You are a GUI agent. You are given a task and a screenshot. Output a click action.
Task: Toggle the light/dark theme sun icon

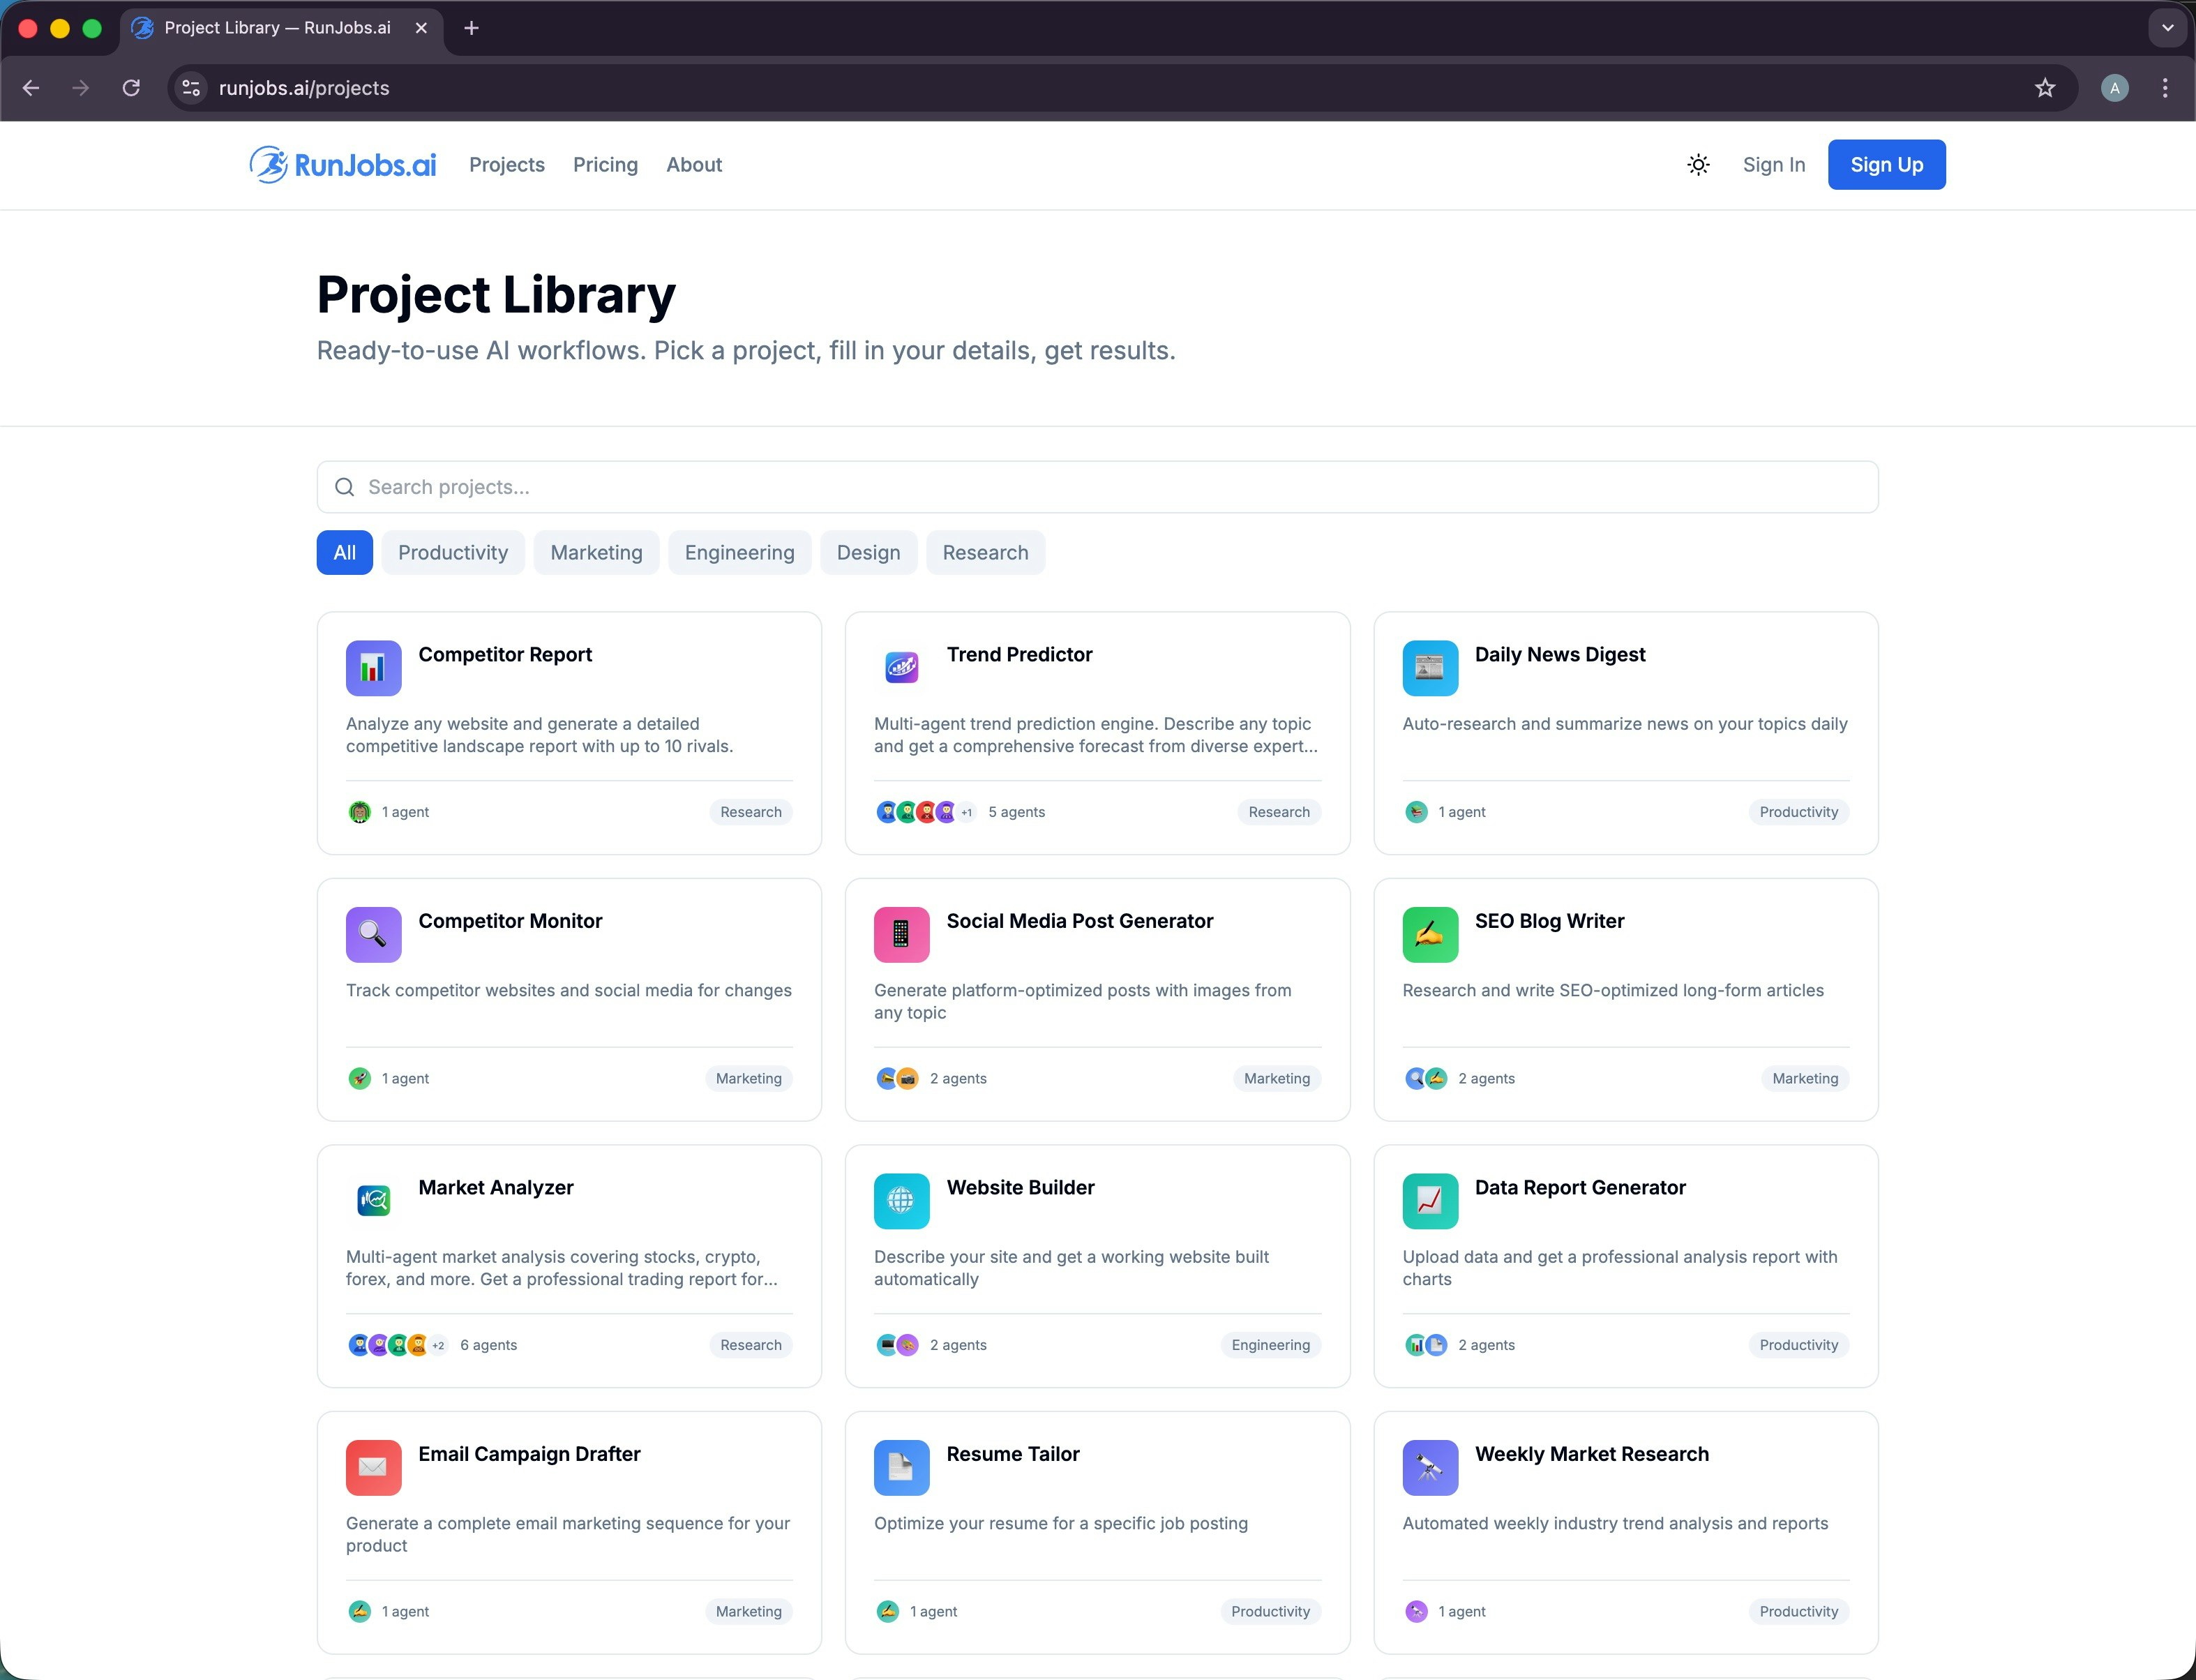point(1698,165)
